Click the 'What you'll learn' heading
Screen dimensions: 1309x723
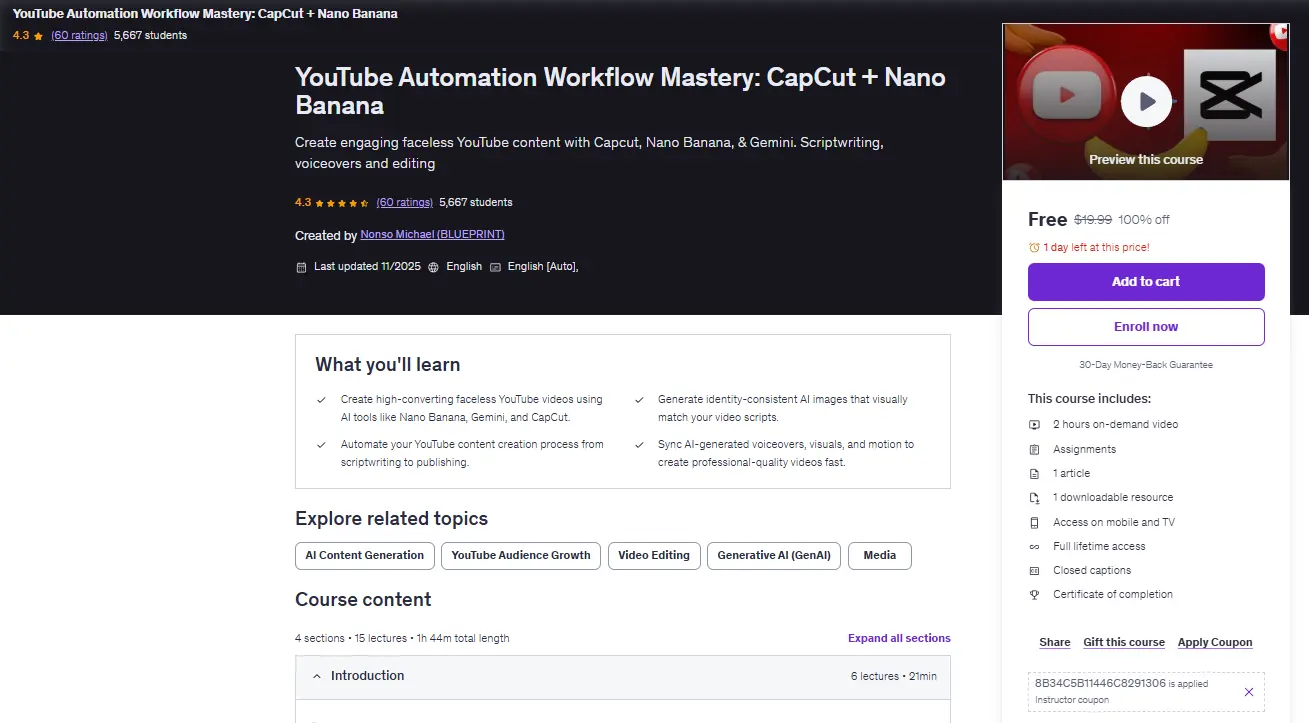click(x=388, y=365)
